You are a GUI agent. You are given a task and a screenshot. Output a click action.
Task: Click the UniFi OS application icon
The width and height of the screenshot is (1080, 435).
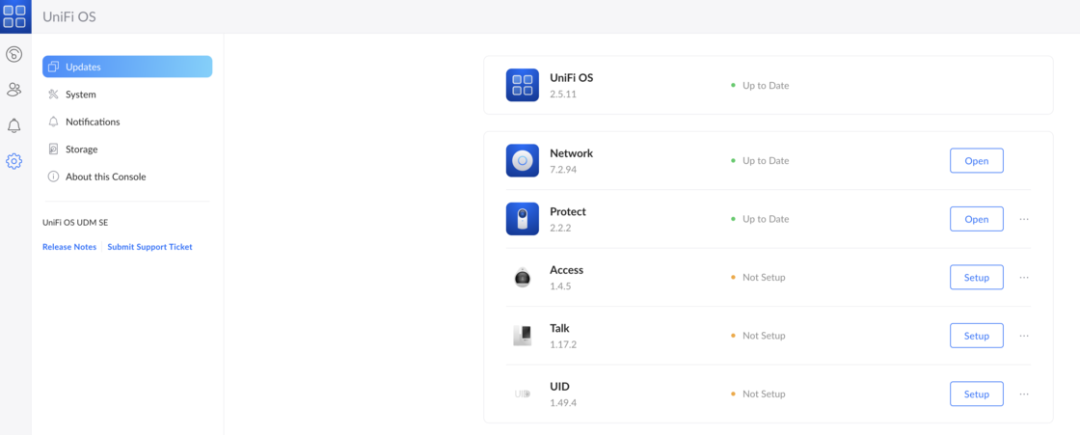(522, 85)
